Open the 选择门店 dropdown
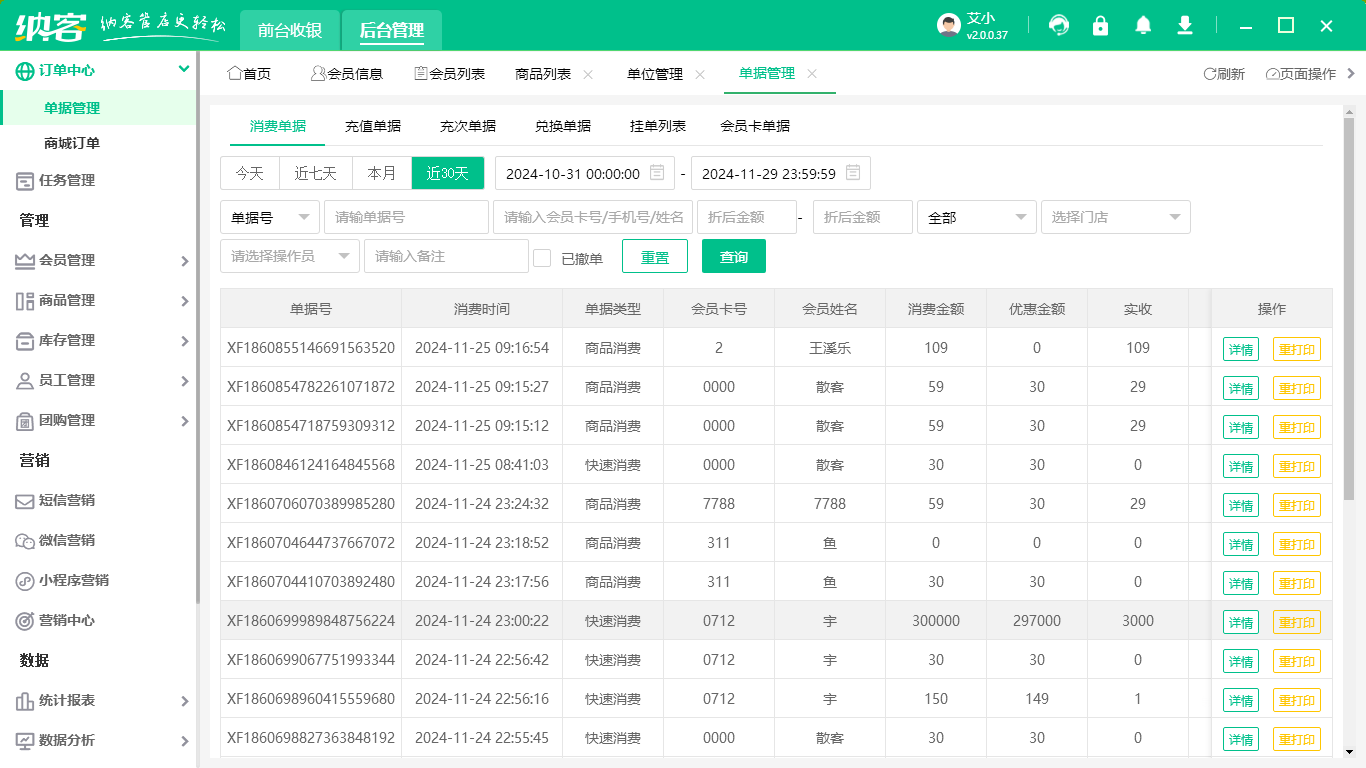The width and height of the screenshot is (1366, 768). [x=1116, y=217]
